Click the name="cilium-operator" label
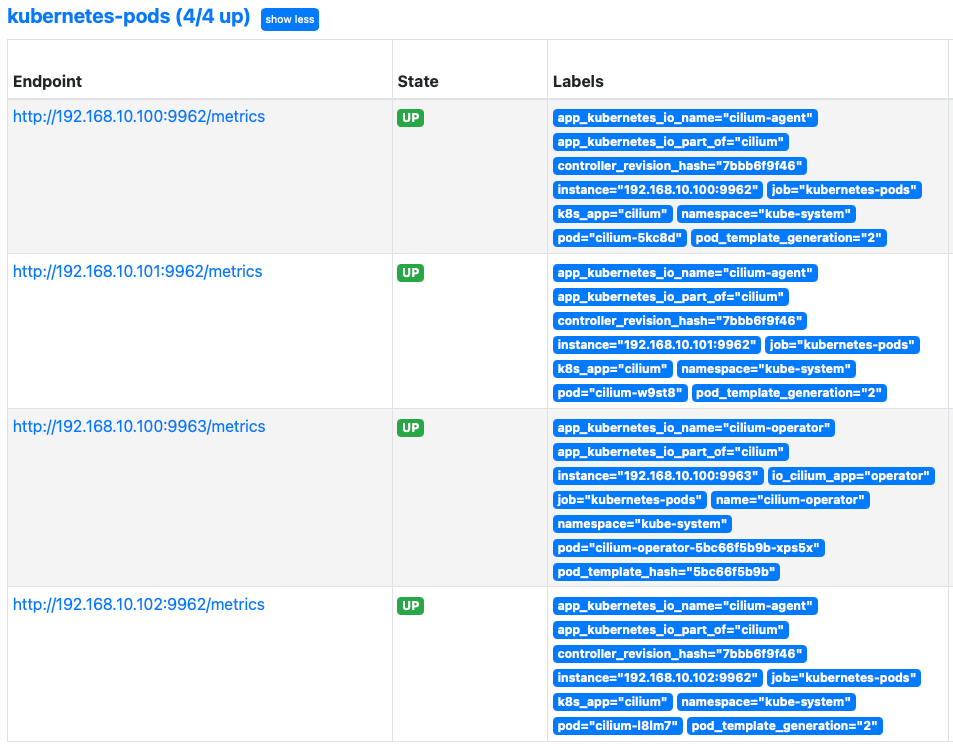953x752 pixels. tap(790, 500)
